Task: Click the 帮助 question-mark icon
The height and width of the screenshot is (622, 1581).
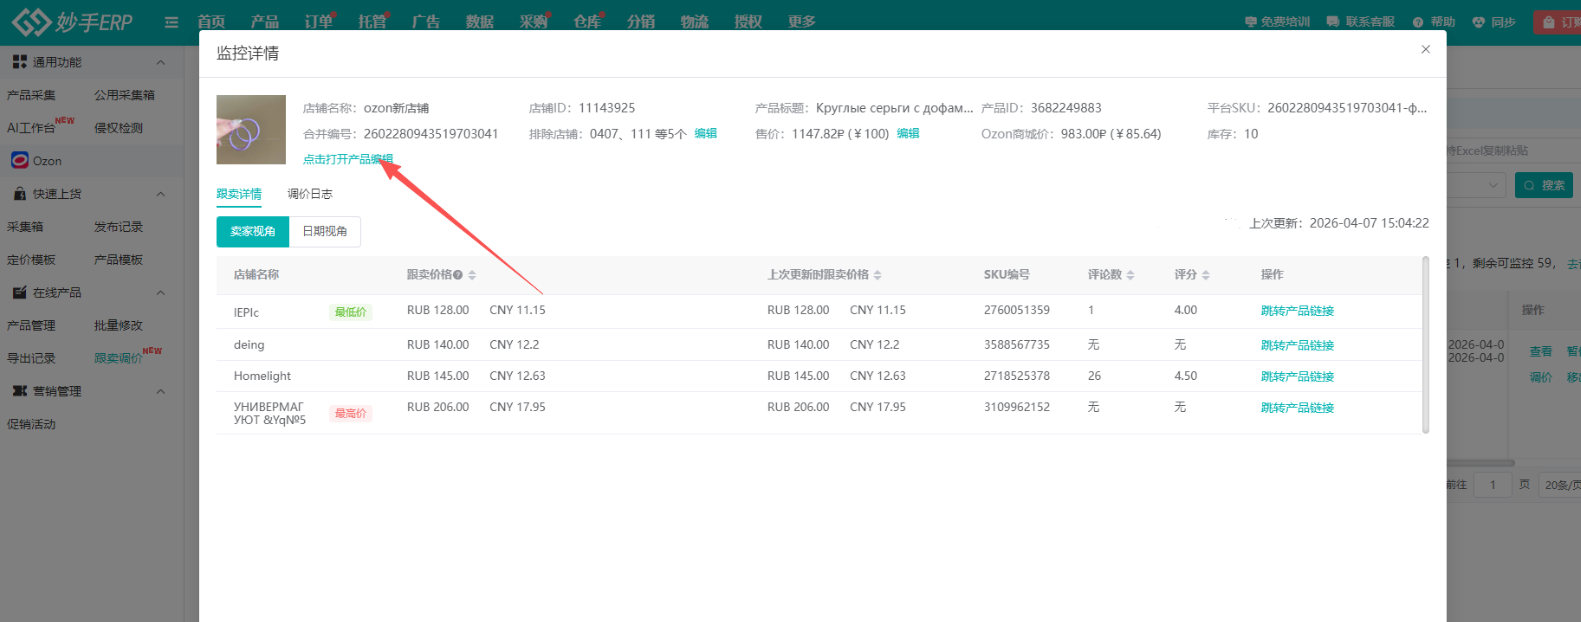Action: [1418, 22]
